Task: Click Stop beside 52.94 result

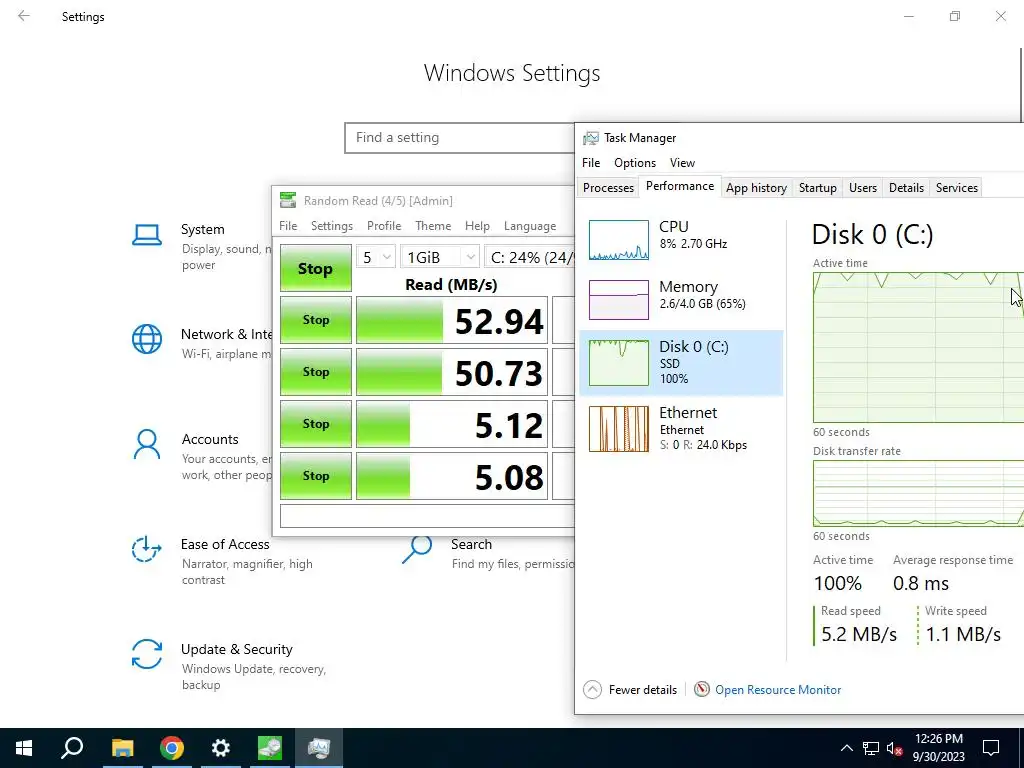Action: click(315, 320)
